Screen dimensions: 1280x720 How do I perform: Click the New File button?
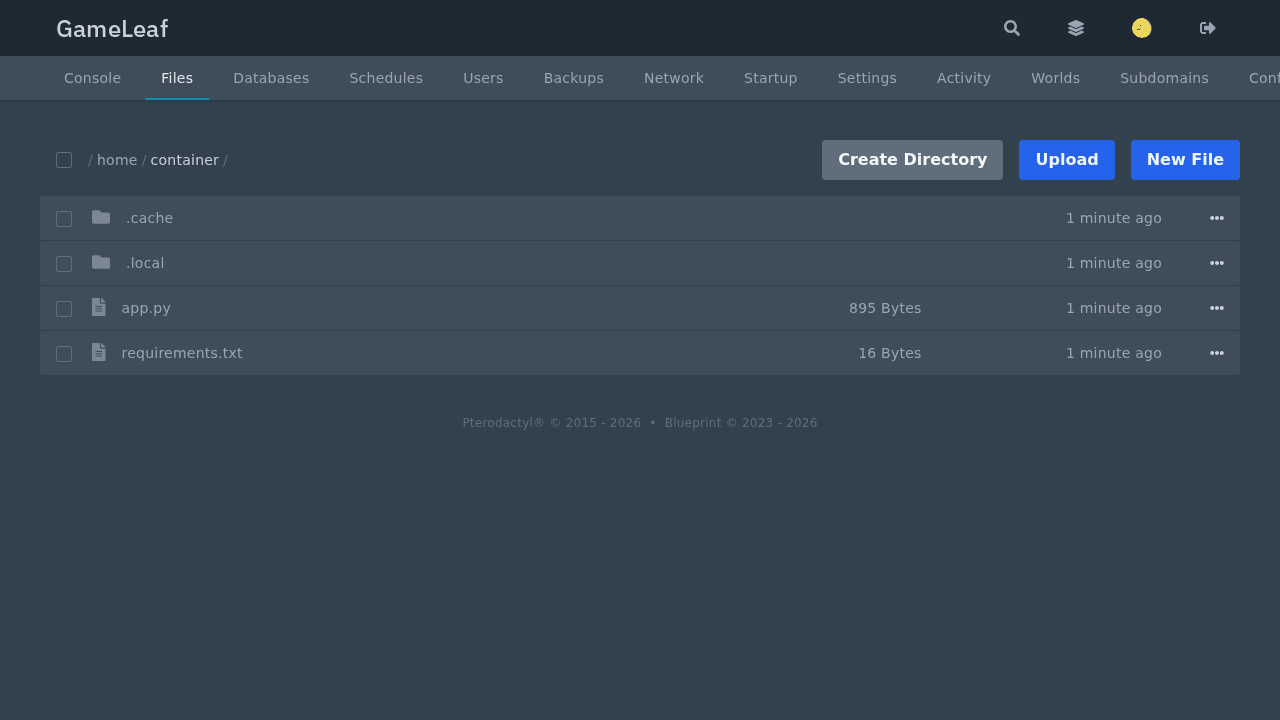pyautogui.click(x=1185, y=160)
